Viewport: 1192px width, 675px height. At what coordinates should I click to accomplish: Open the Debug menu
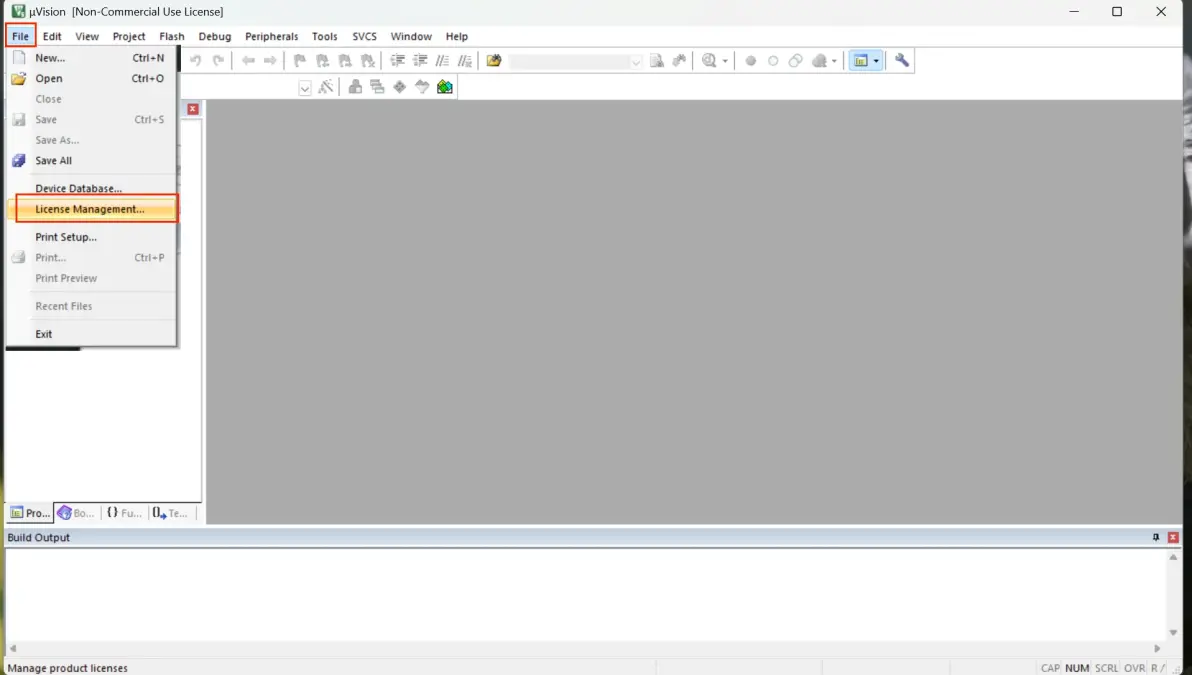pyautogui.click(x=214, y=36)
